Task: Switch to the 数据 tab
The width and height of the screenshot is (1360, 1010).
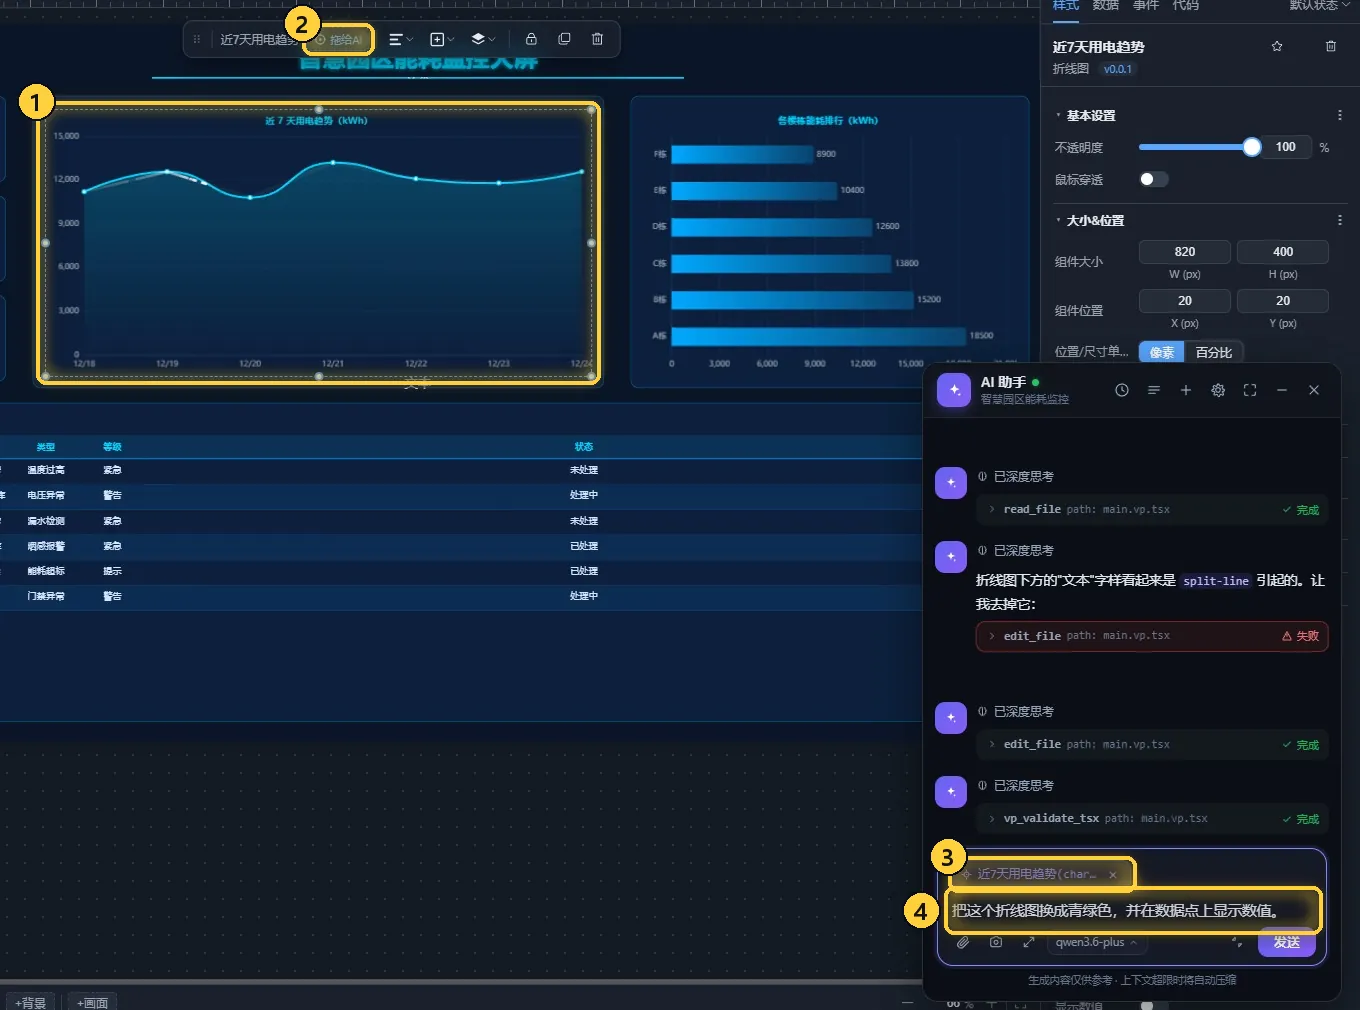Action: [1106, 5]
